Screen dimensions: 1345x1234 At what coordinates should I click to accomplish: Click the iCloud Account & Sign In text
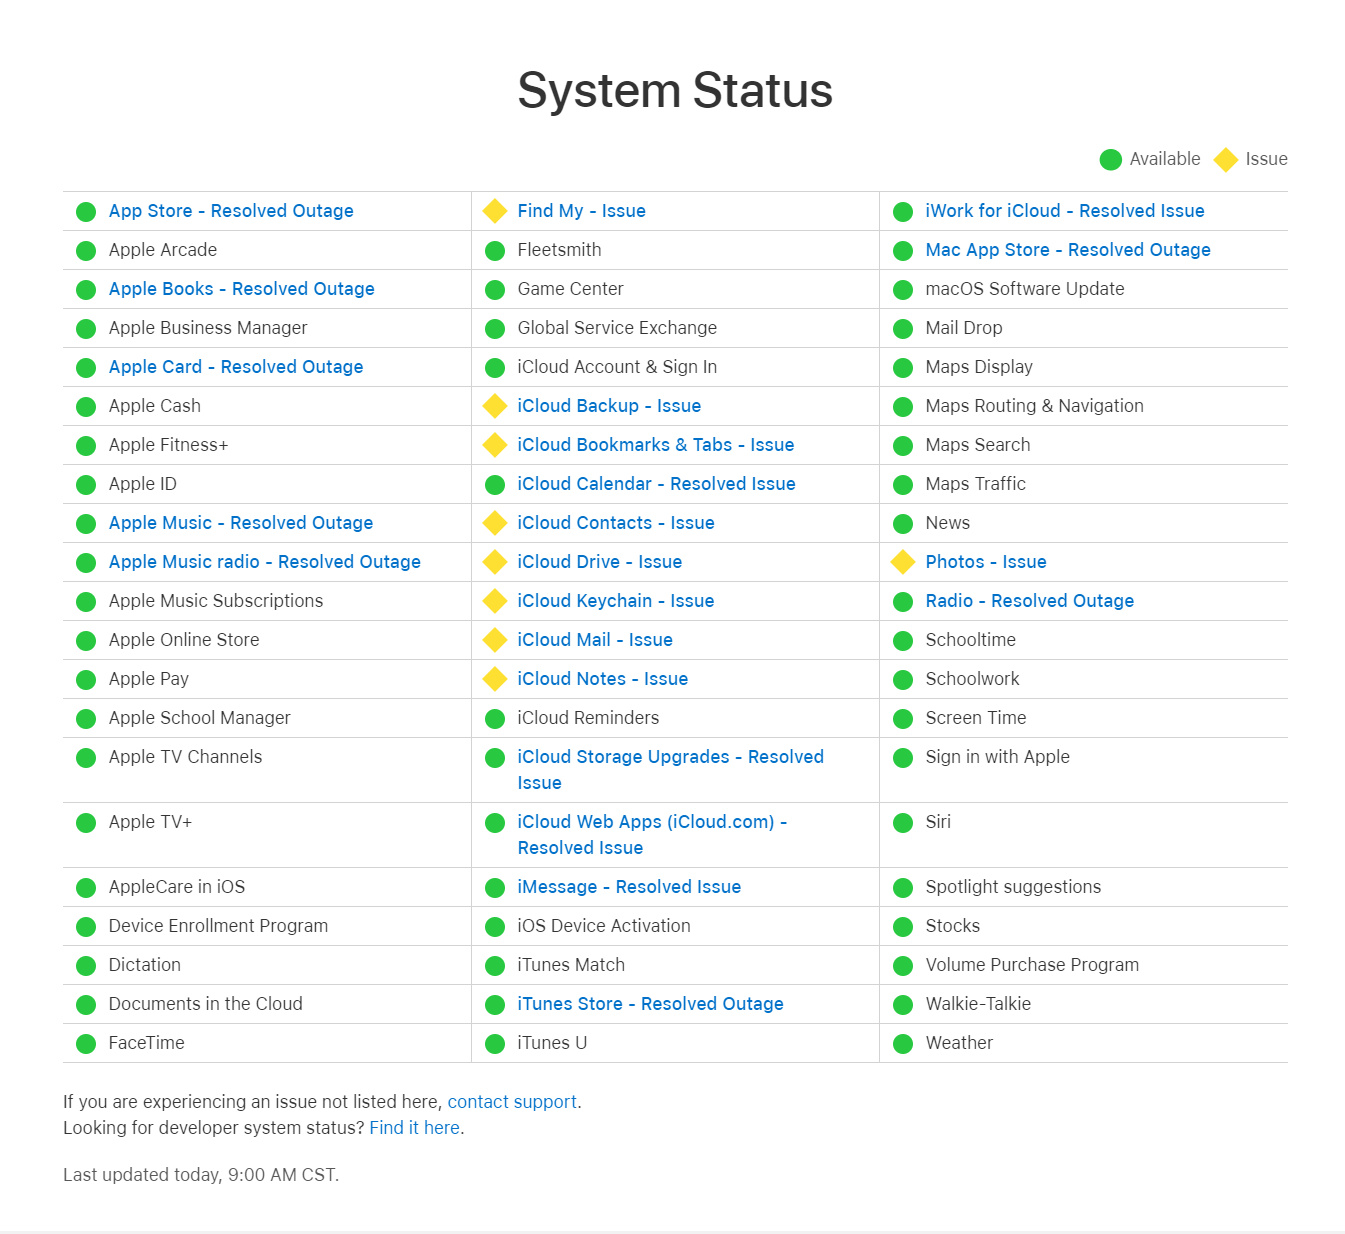click(x=617, y=367)
